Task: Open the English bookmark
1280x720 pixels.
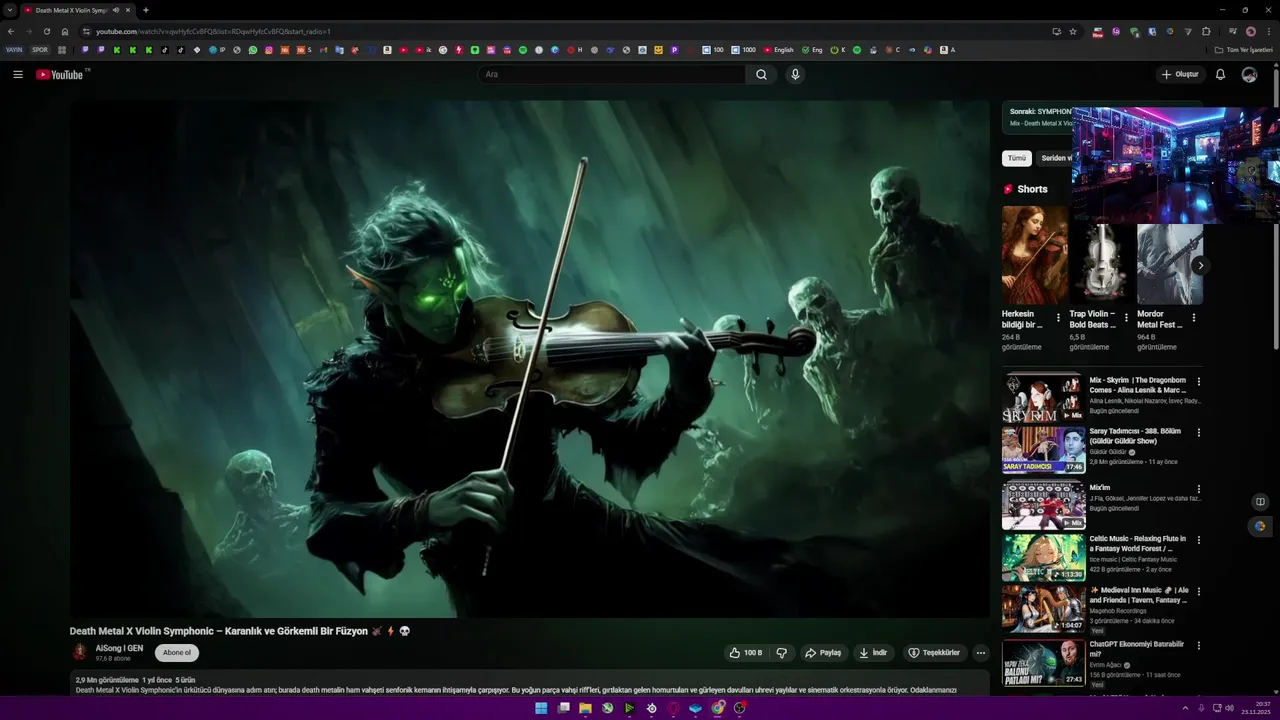Action: 778,49
